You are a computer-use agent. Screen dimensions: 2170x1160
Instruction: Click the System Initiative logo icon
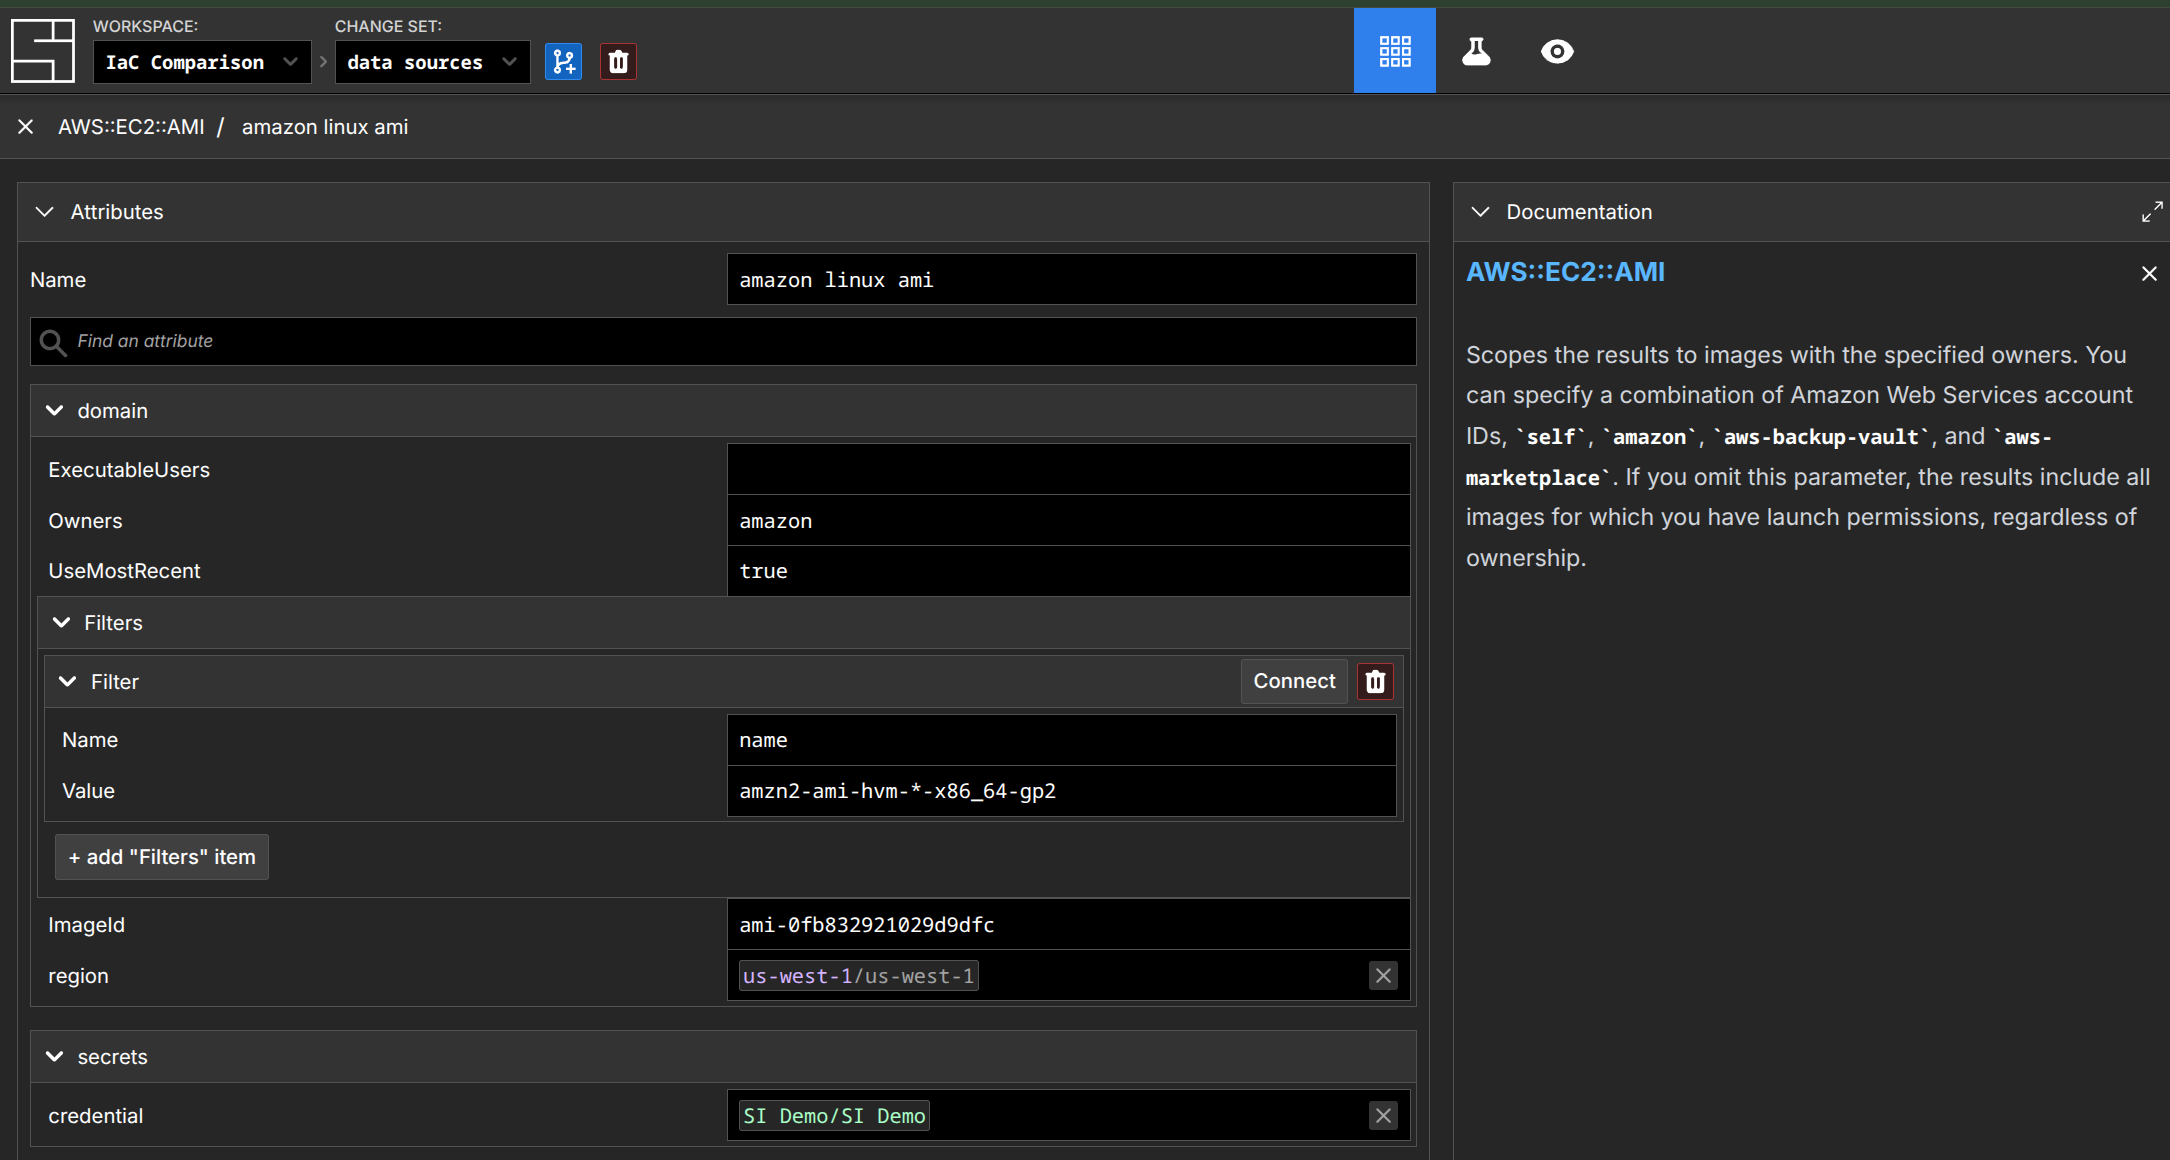pos(42,50)
